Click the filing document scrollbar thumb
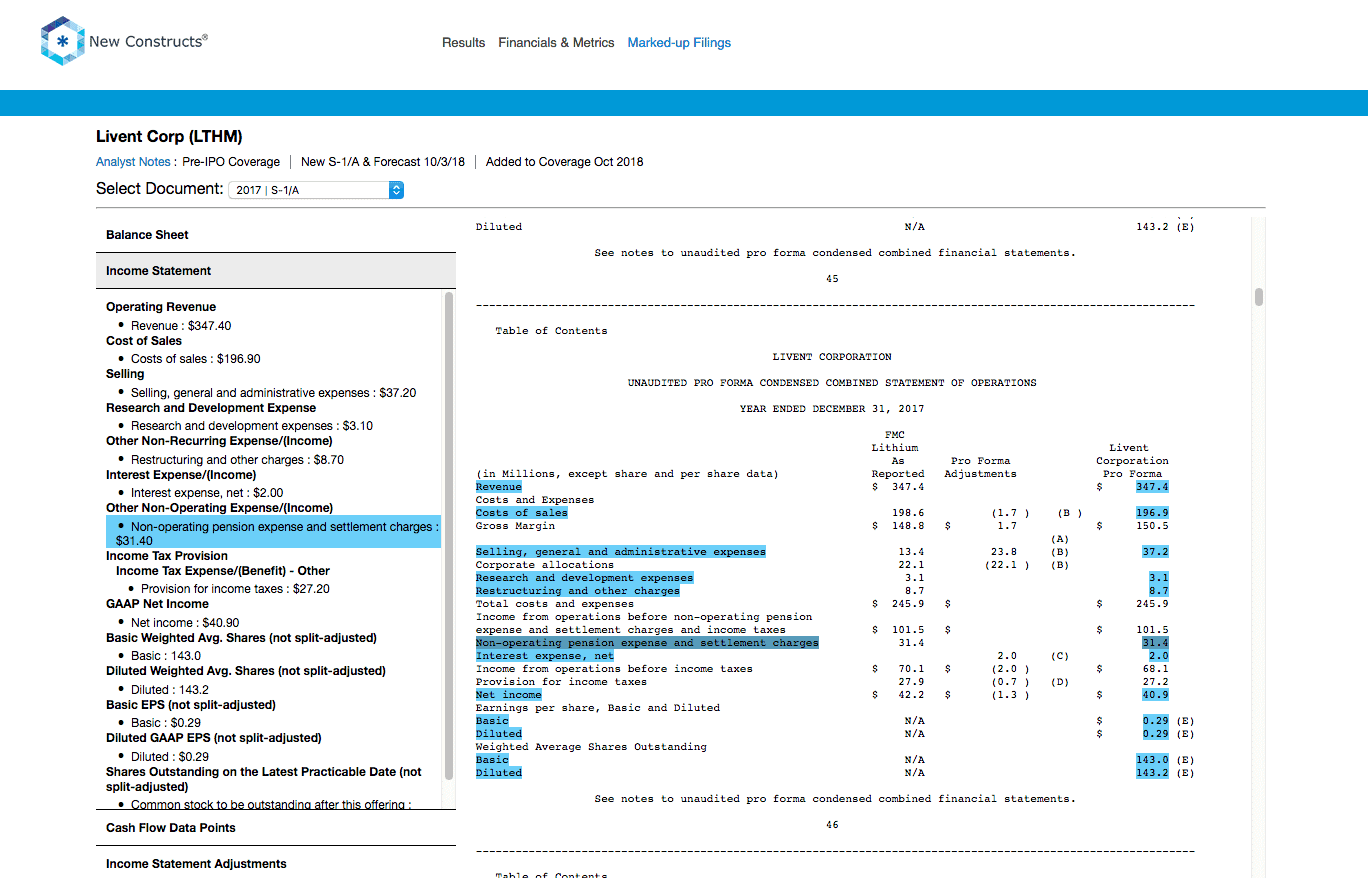This screenshot has width=1368, height=878. [1259, 297]
